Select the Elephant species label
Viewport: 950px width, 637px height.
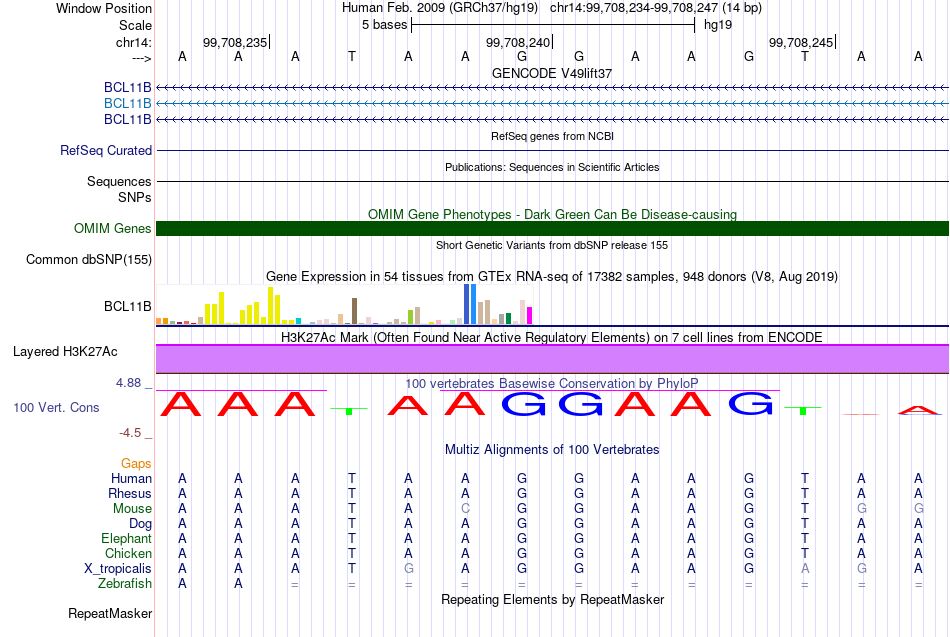(126, 539)
